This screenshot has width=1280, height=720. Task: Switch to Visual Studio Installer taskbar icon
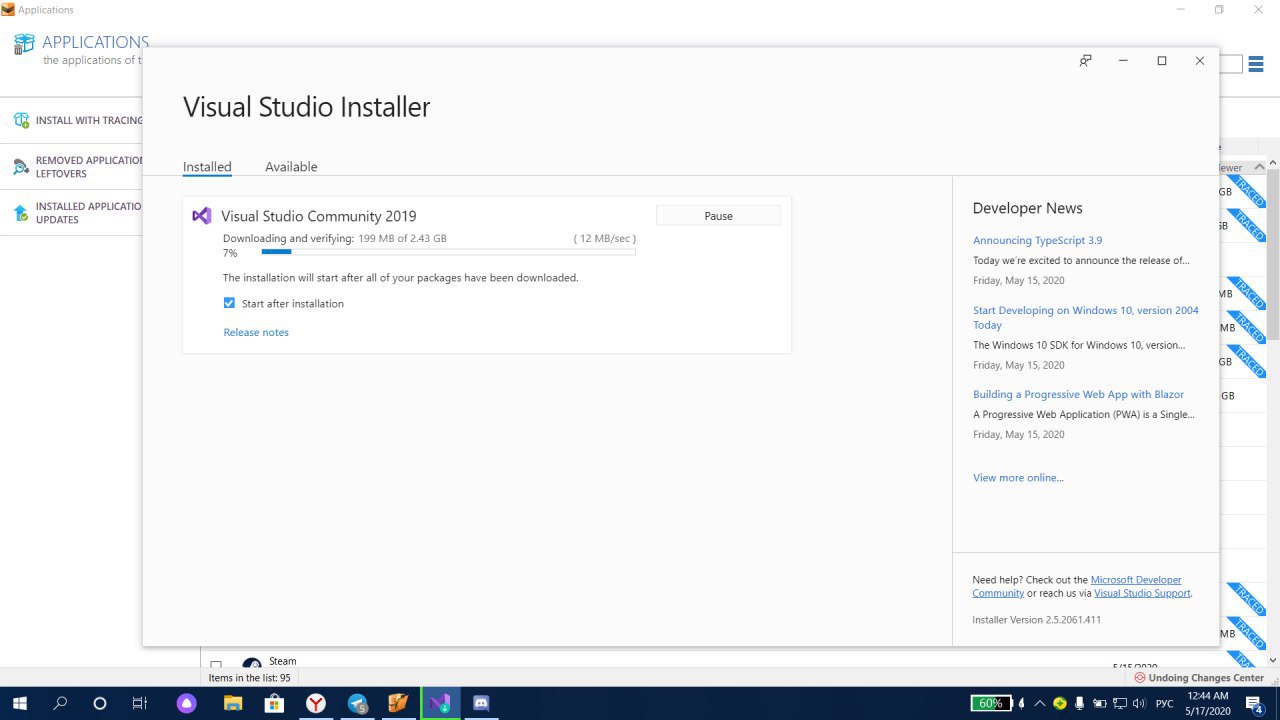tap(440, 703)
